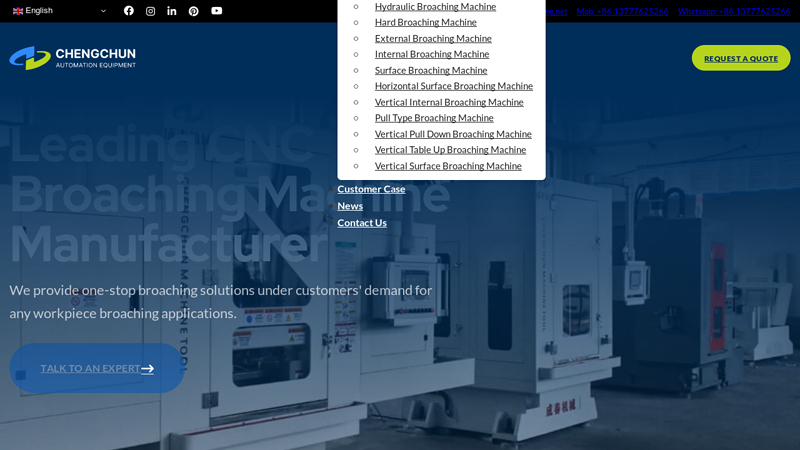Image resolution: width=800 pixels, height=450 pixels.
Task: Open the Instagram social icon
Action: click(150, 11)
